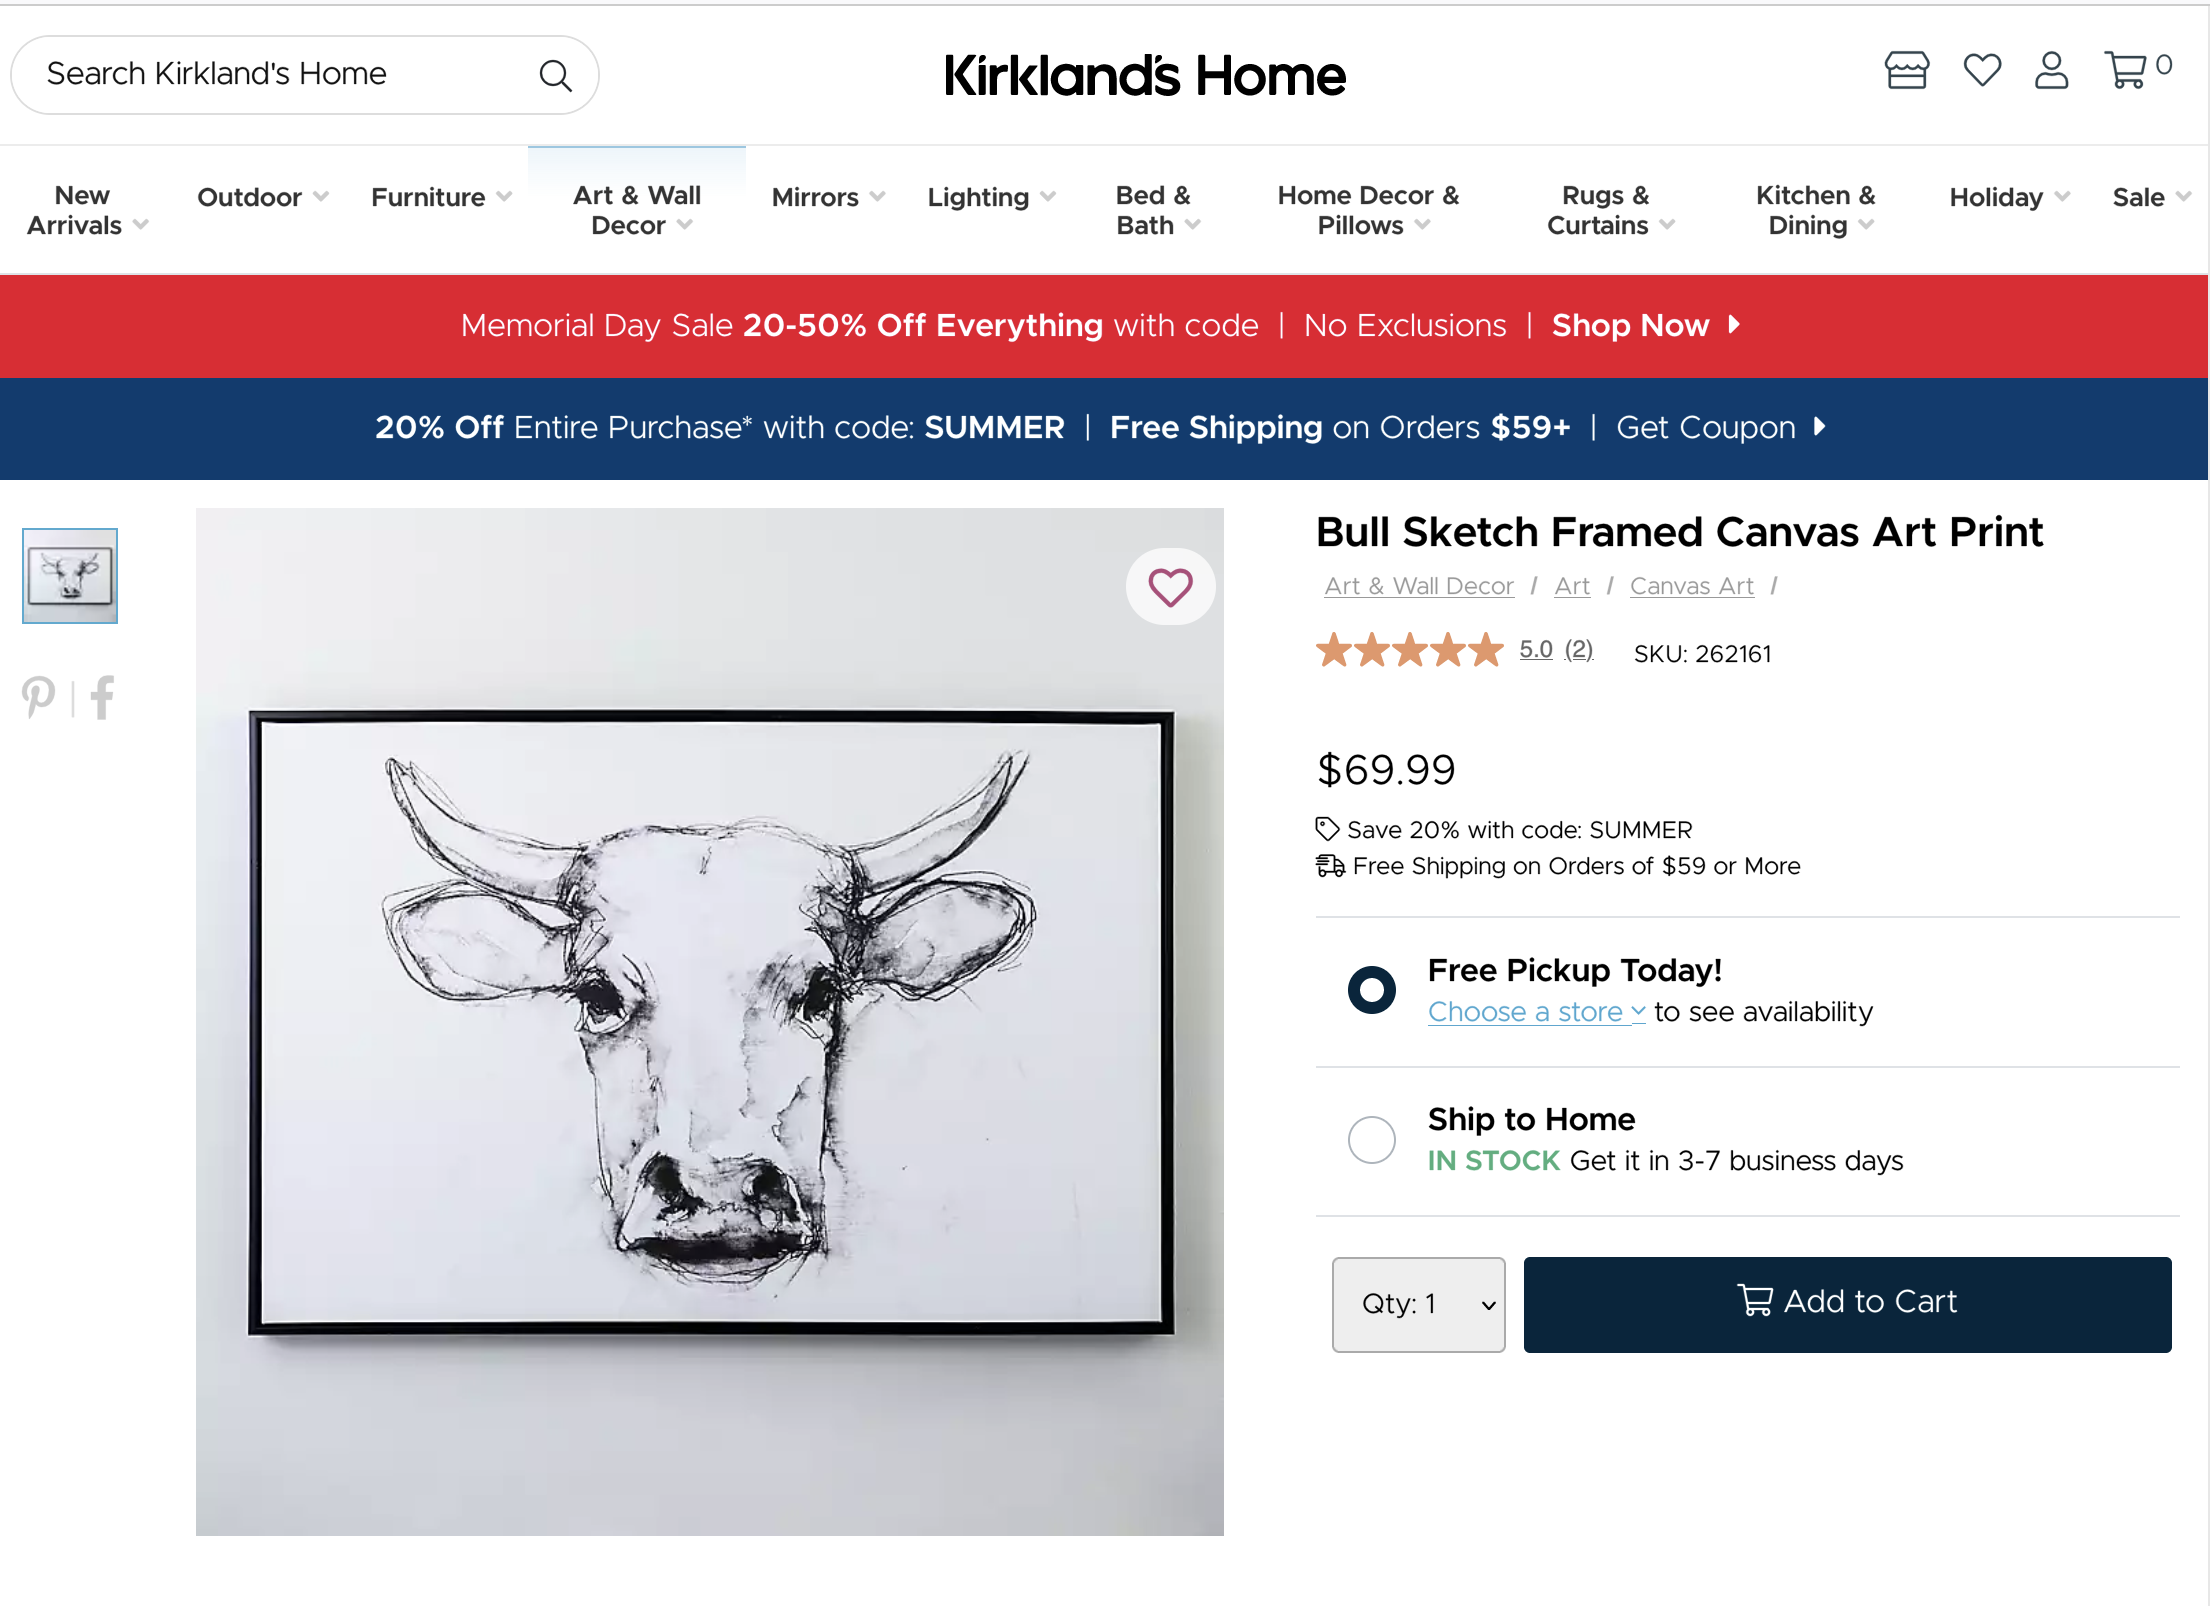Image resolution: width=2210 pixels, height=1606 pixels.
Task: Expand Choose a store dropdown link
Action: coord(1536,1012)
